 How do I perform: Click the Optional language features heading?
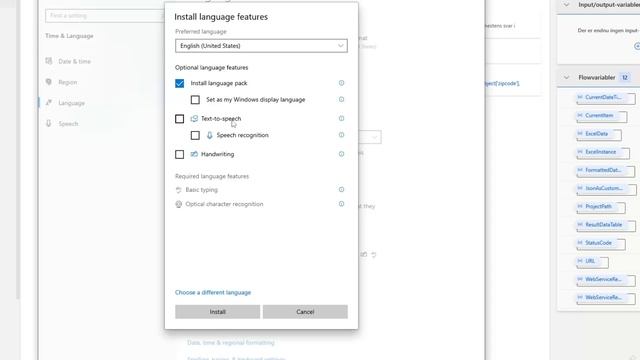211,67
